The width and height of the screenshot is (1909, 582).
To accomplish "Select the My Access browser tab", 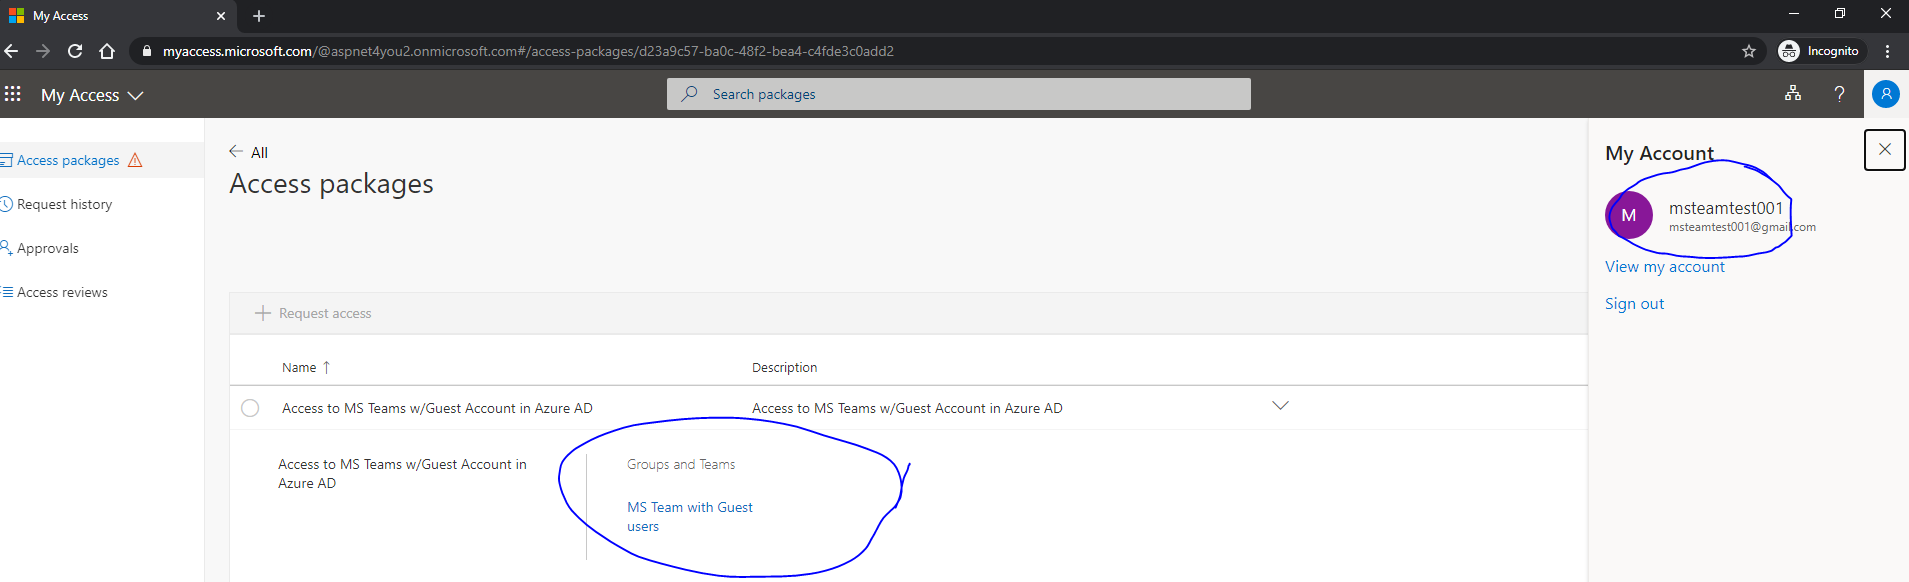I will pyautogui.click(x=118, y=16).
